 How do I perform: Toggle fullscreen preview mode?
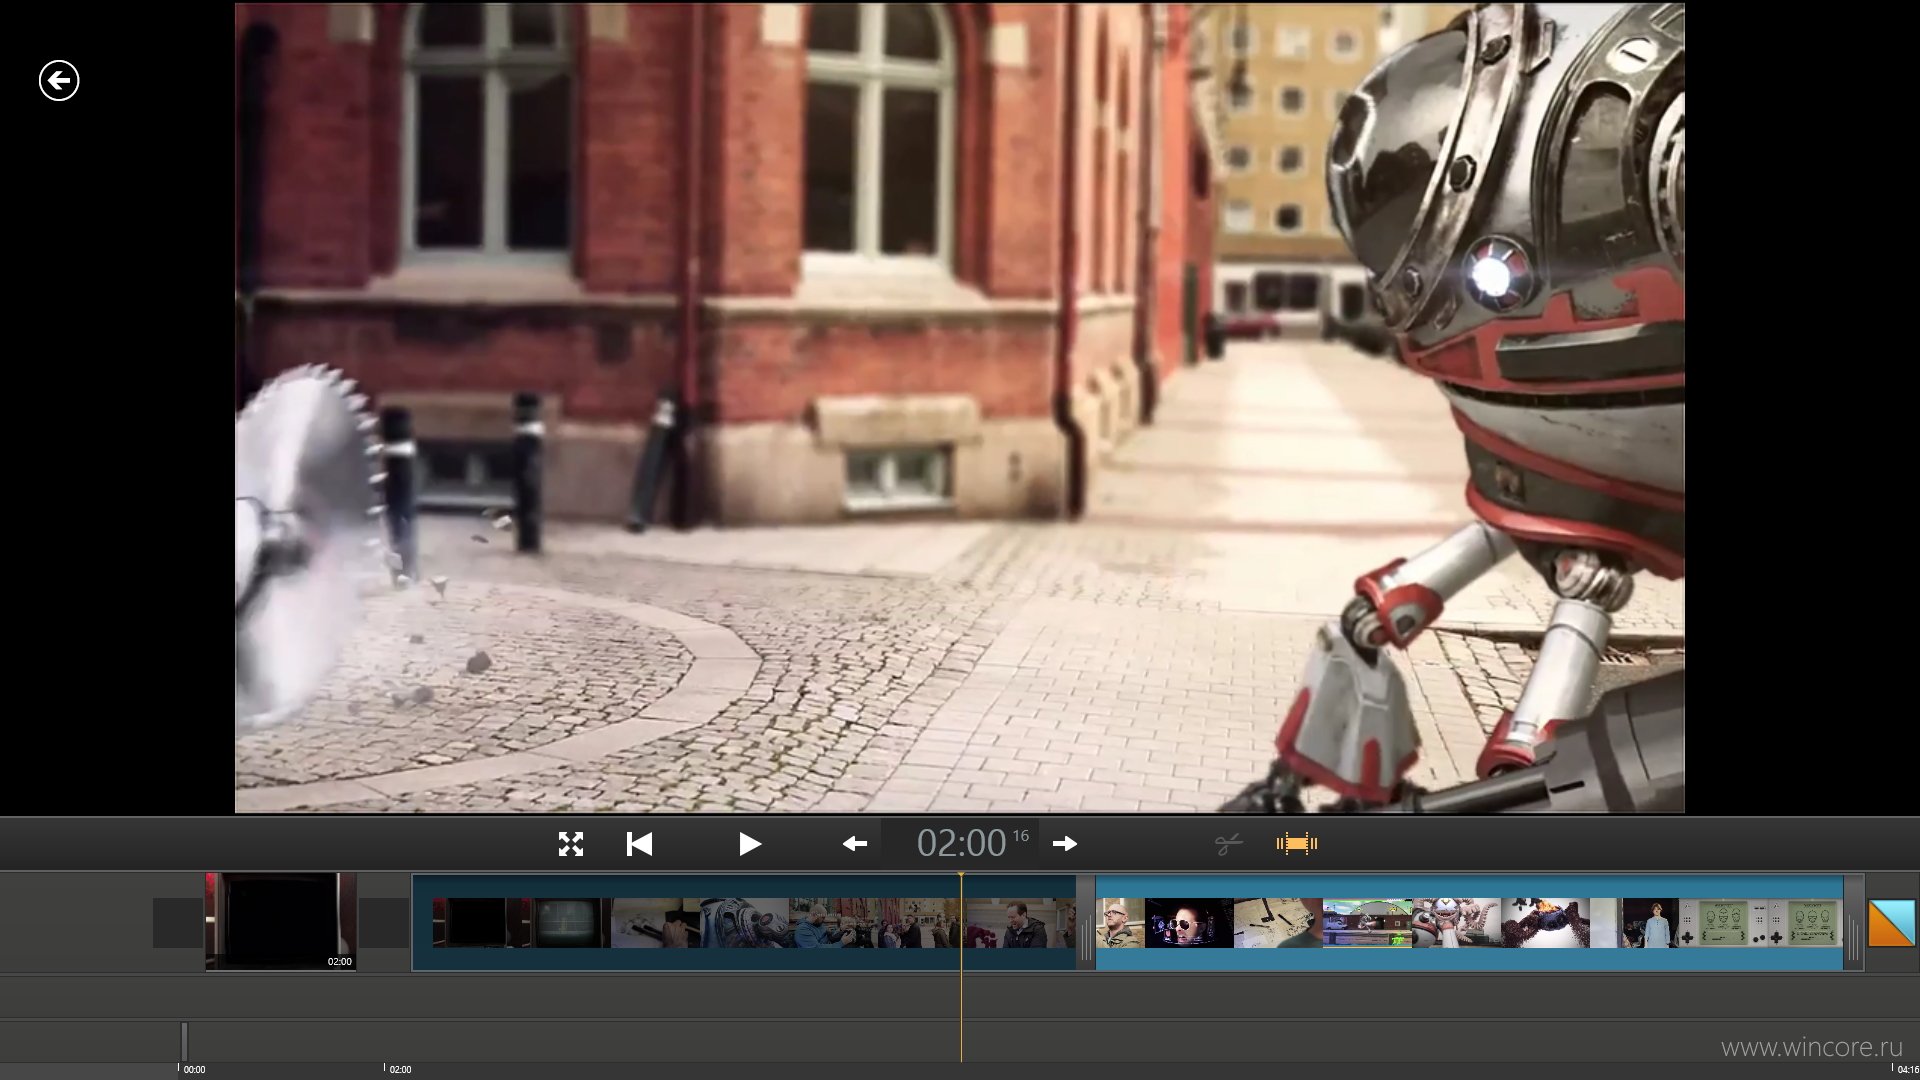coord(570,844)
